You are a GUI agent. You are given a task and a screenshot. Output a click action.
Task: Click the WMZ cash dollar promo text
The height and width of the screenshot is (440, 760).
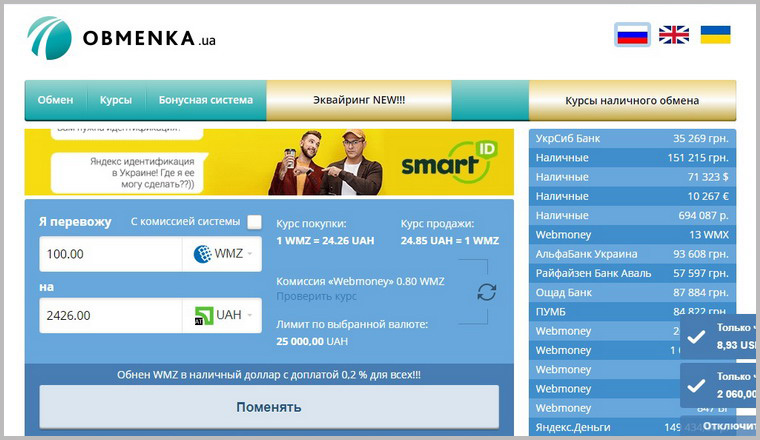point(269,375)
